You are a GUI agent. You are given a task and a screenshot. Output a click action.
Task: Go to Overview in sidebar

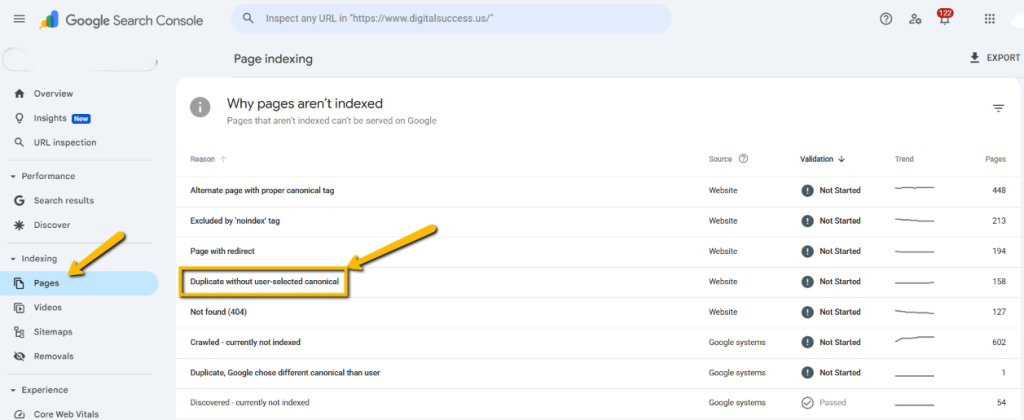point(54,93)
